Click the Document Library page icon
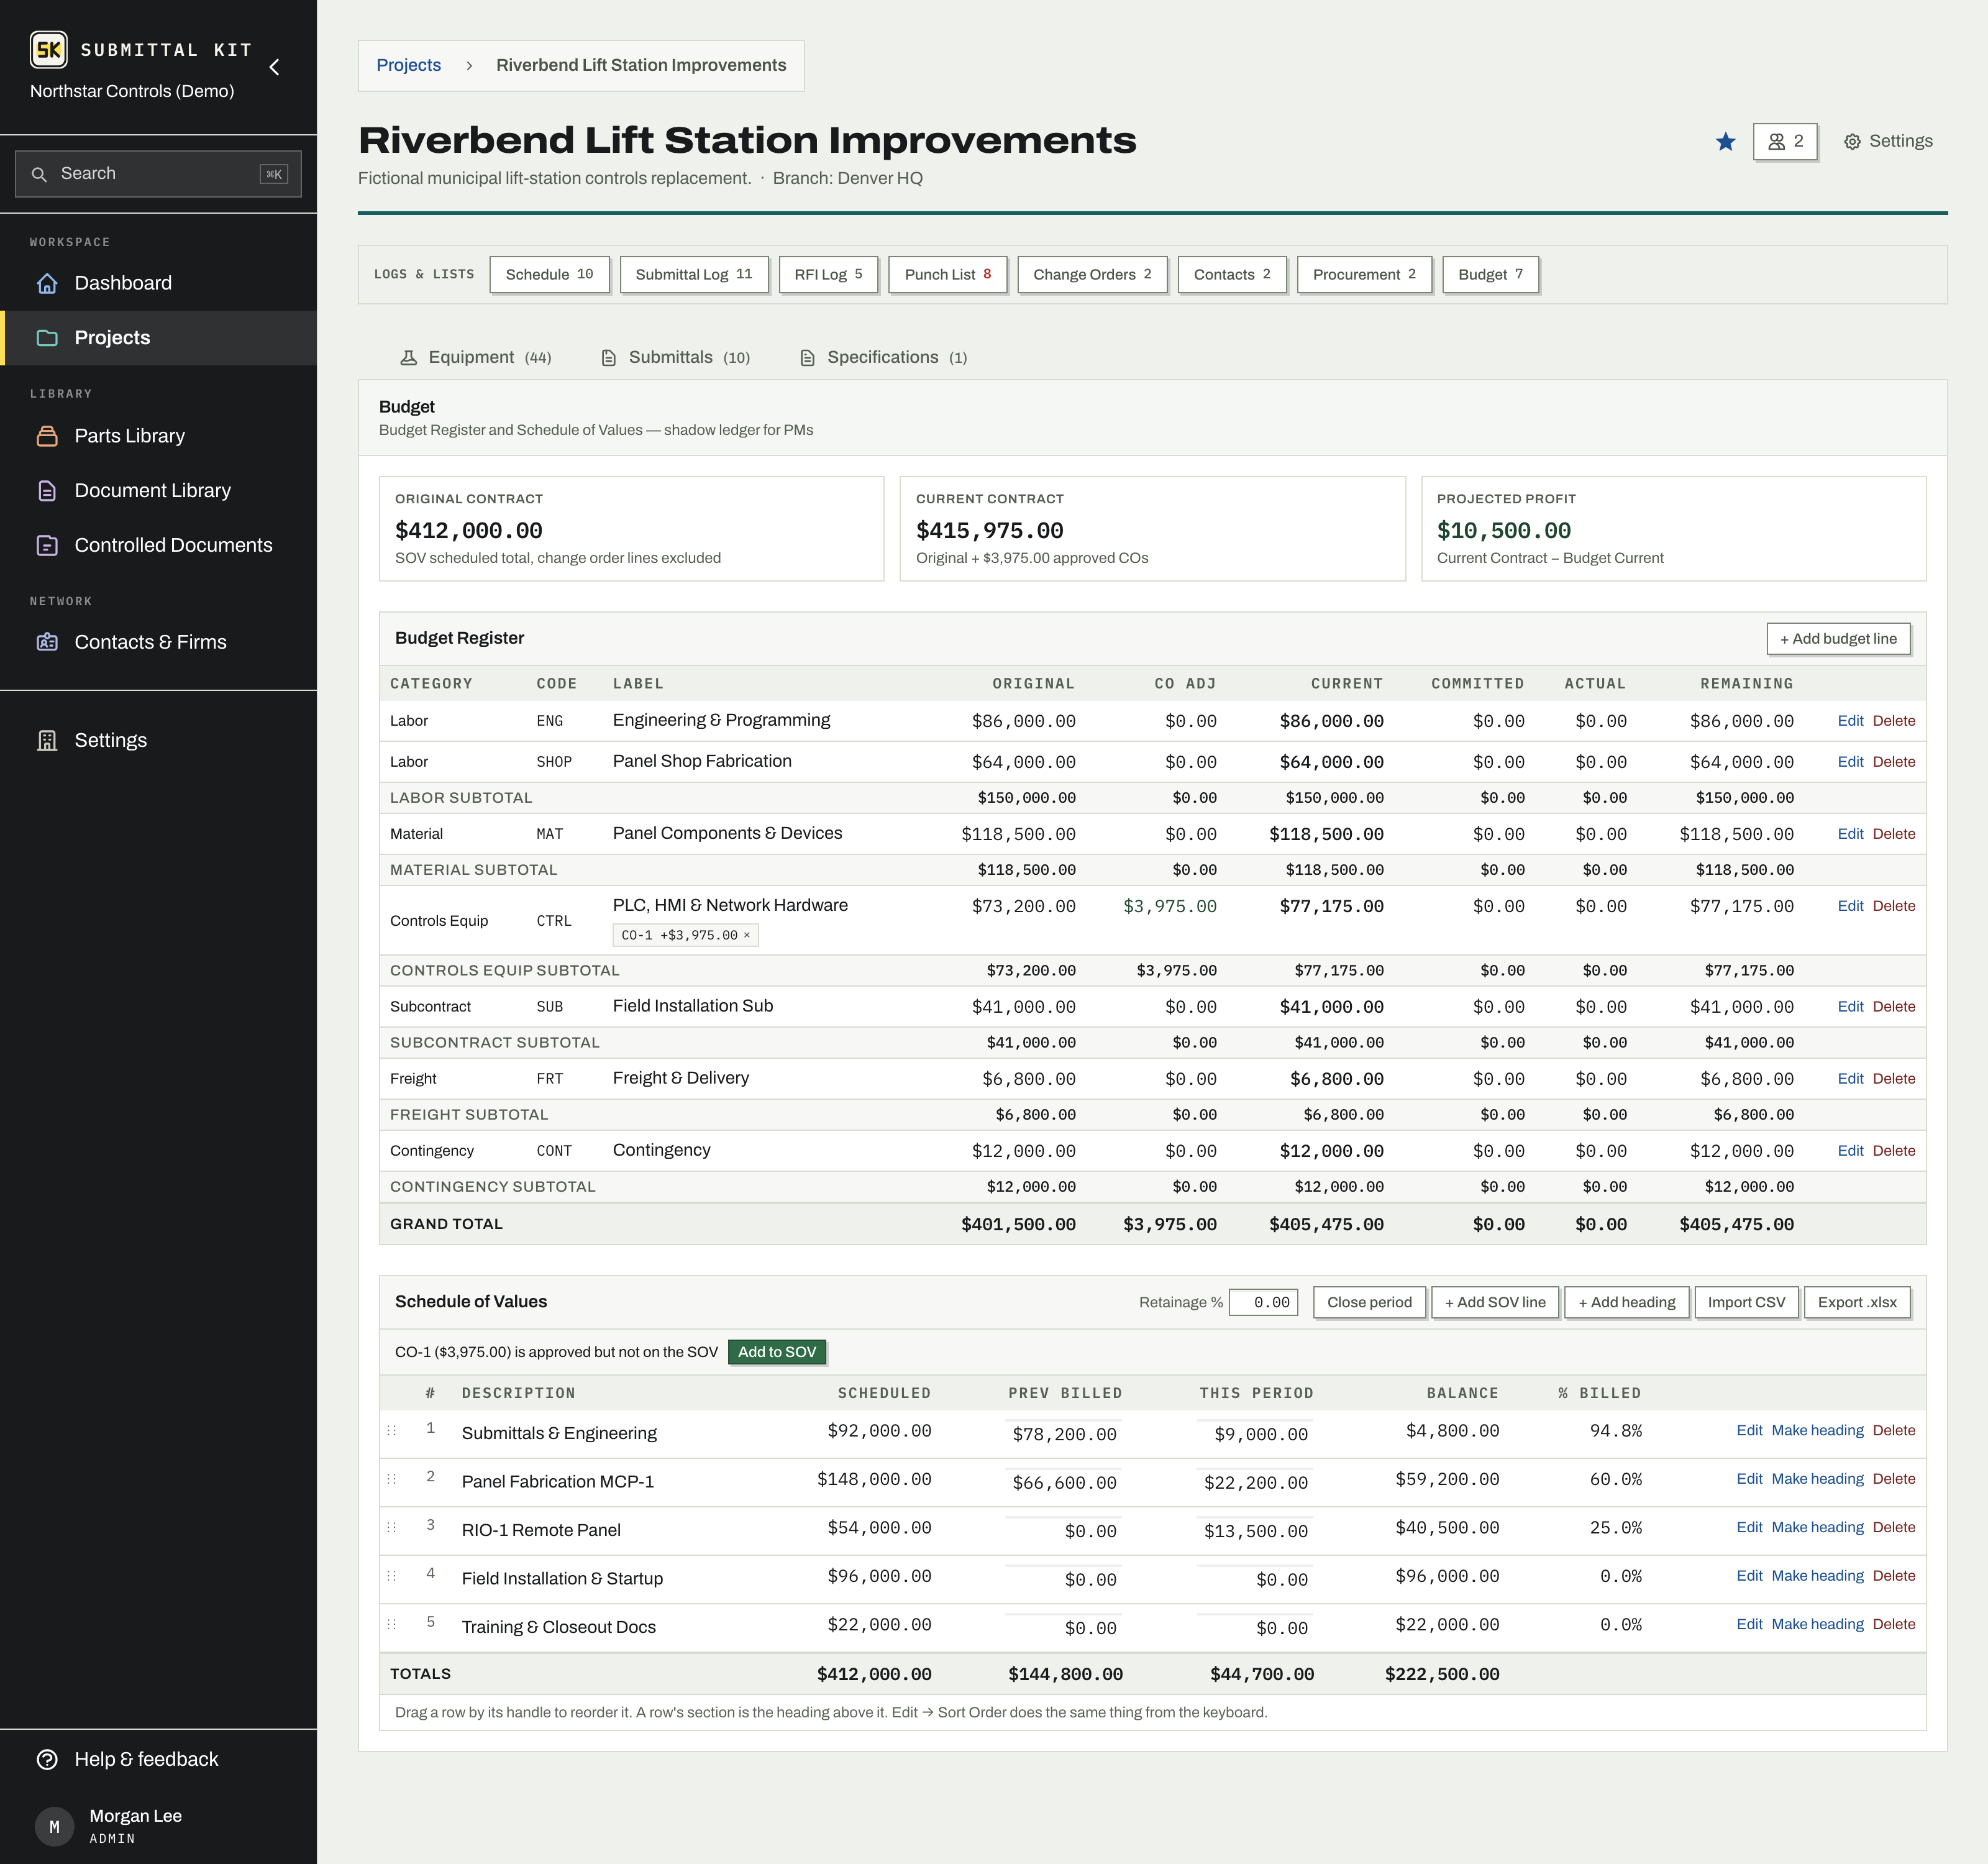This screenshot has width=1988, height=1864. (x=47, y=491)
